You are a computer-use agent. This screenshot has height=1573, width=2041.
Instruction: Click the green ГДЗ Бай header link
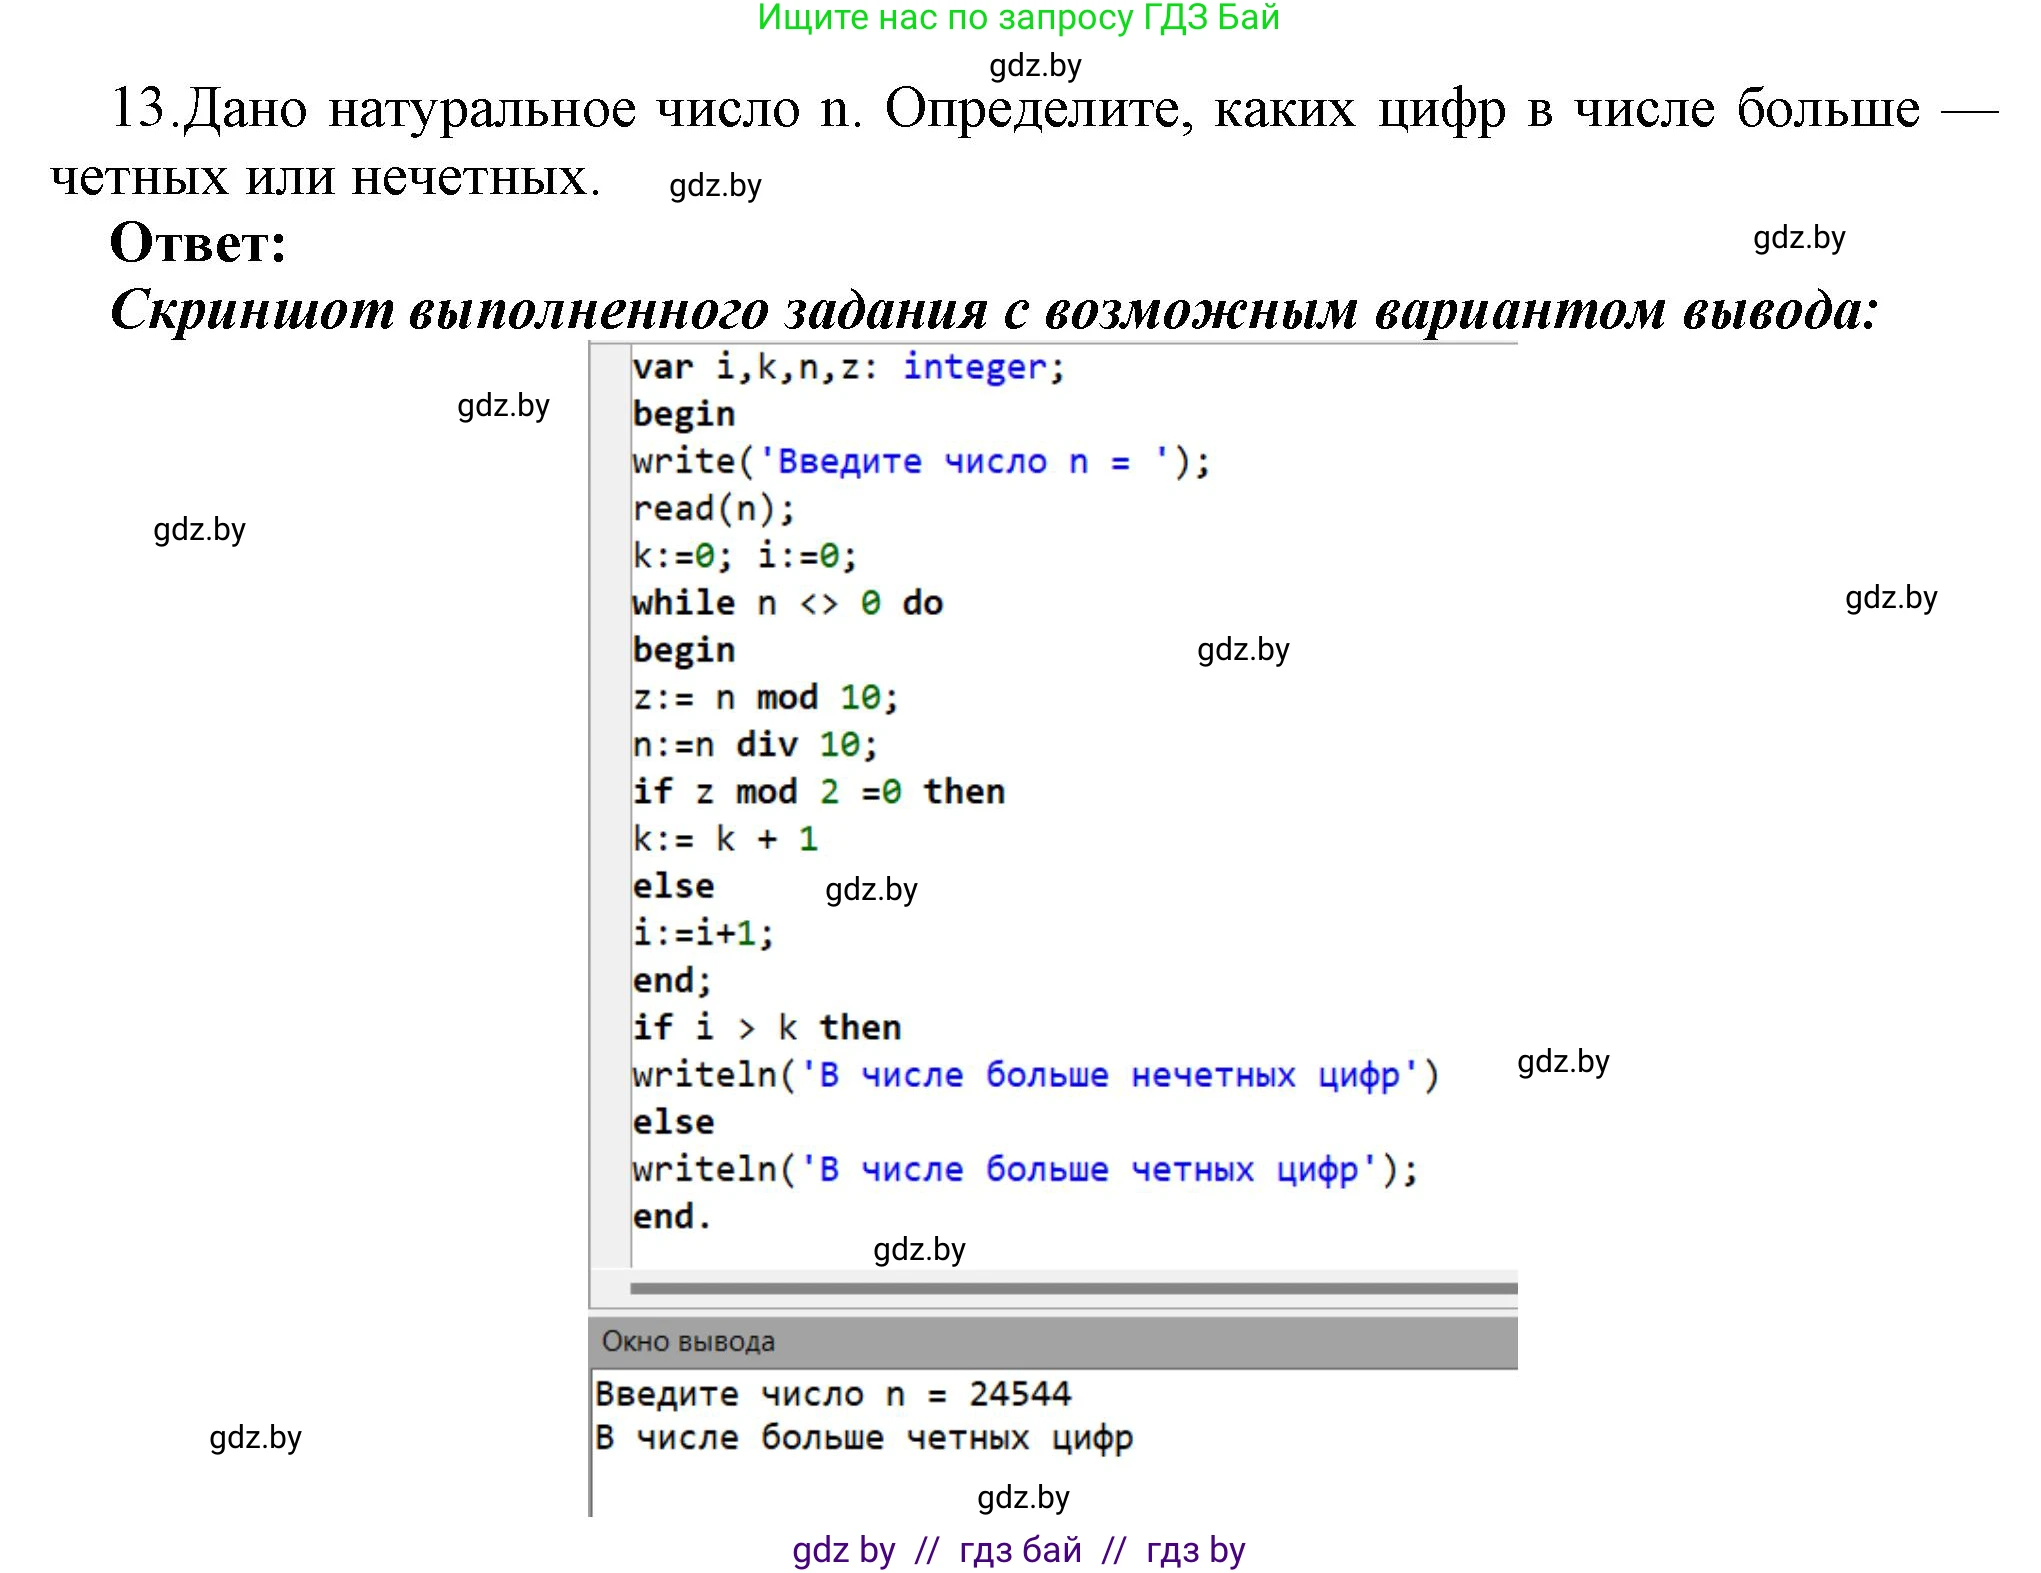1017,20
